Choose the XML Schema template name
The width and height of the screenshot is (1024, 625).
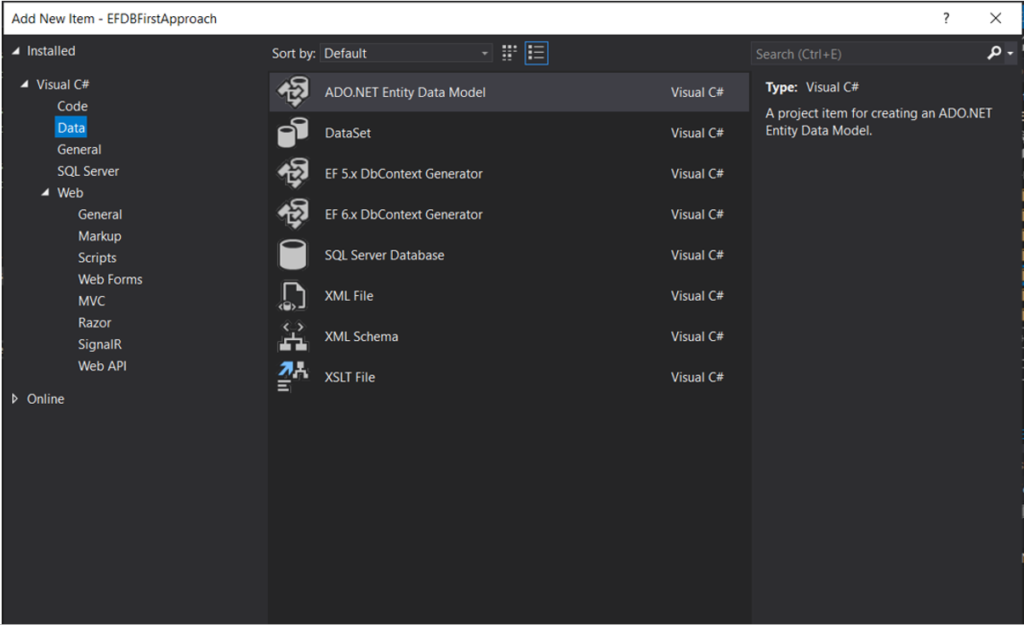click(x=361, y=336)
